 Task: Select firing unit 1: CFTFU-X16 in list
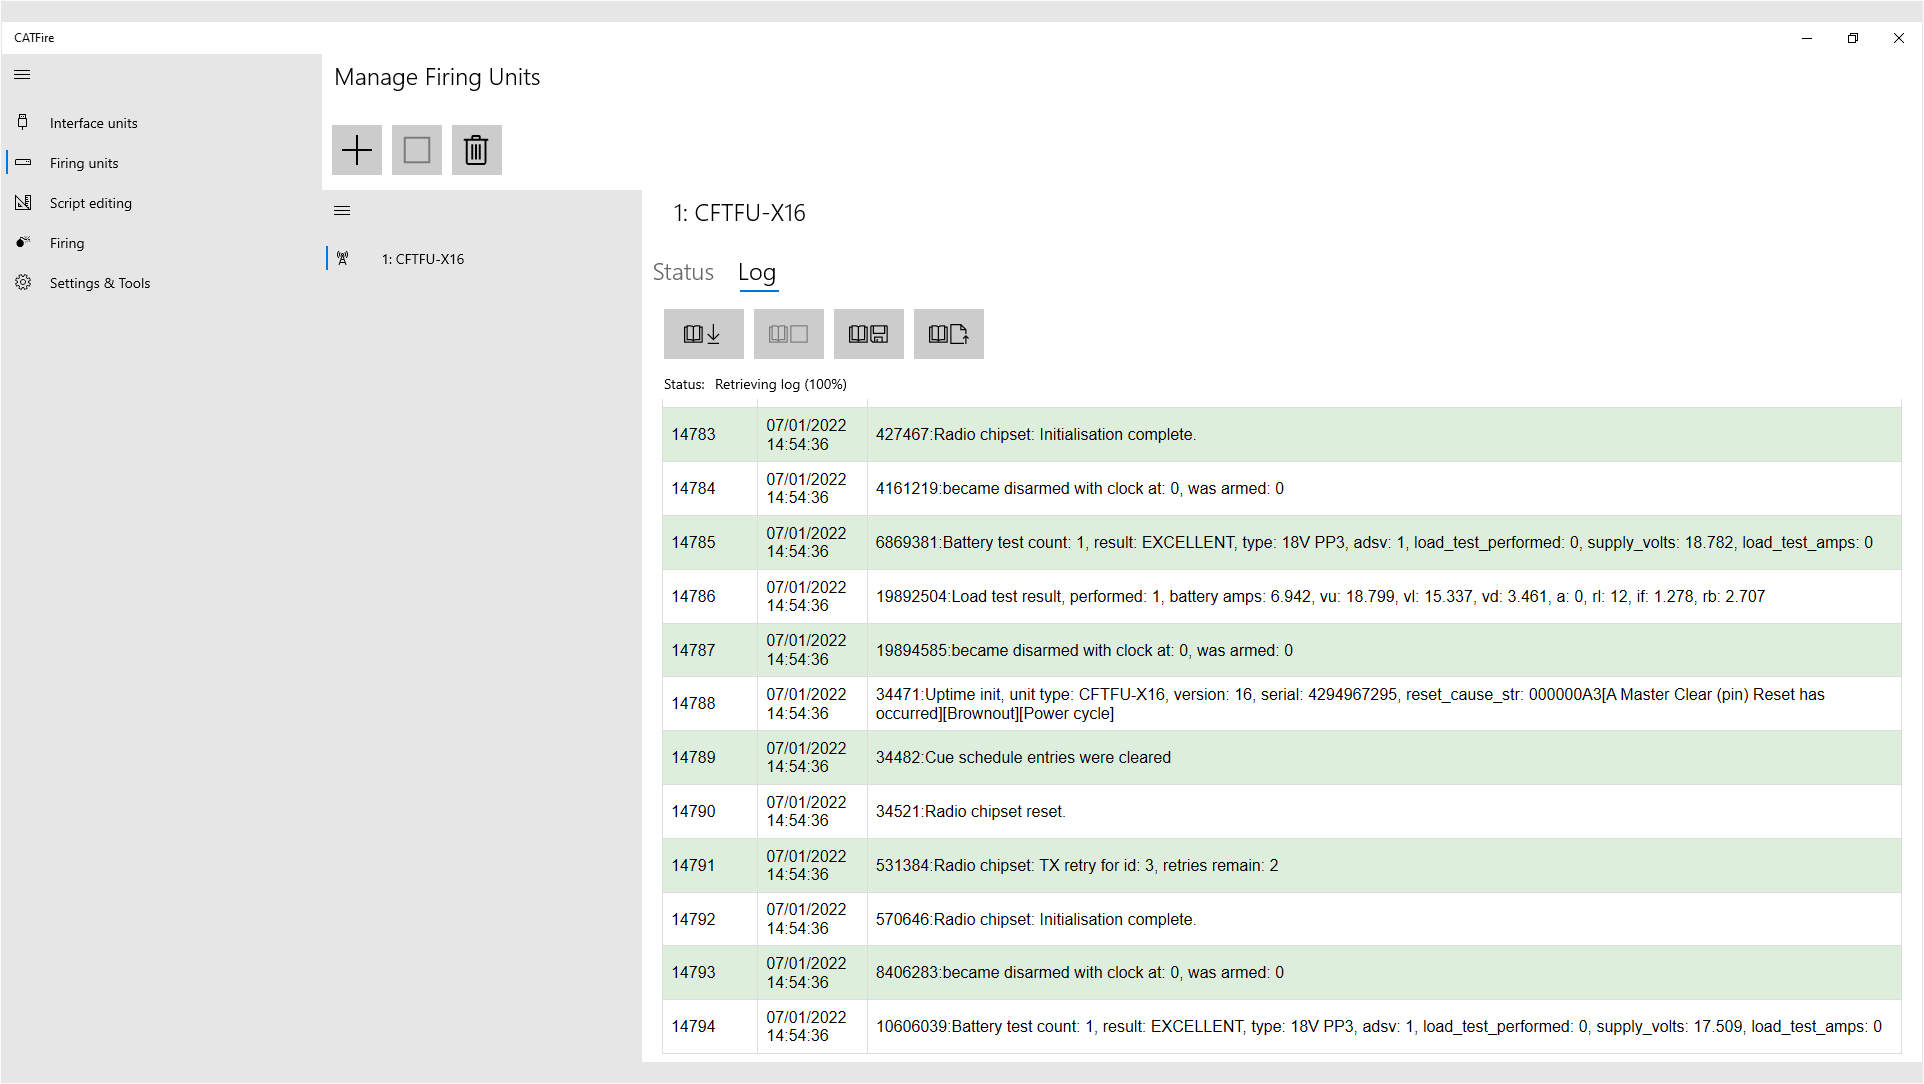pyautogui.click(x=423, y=259)
